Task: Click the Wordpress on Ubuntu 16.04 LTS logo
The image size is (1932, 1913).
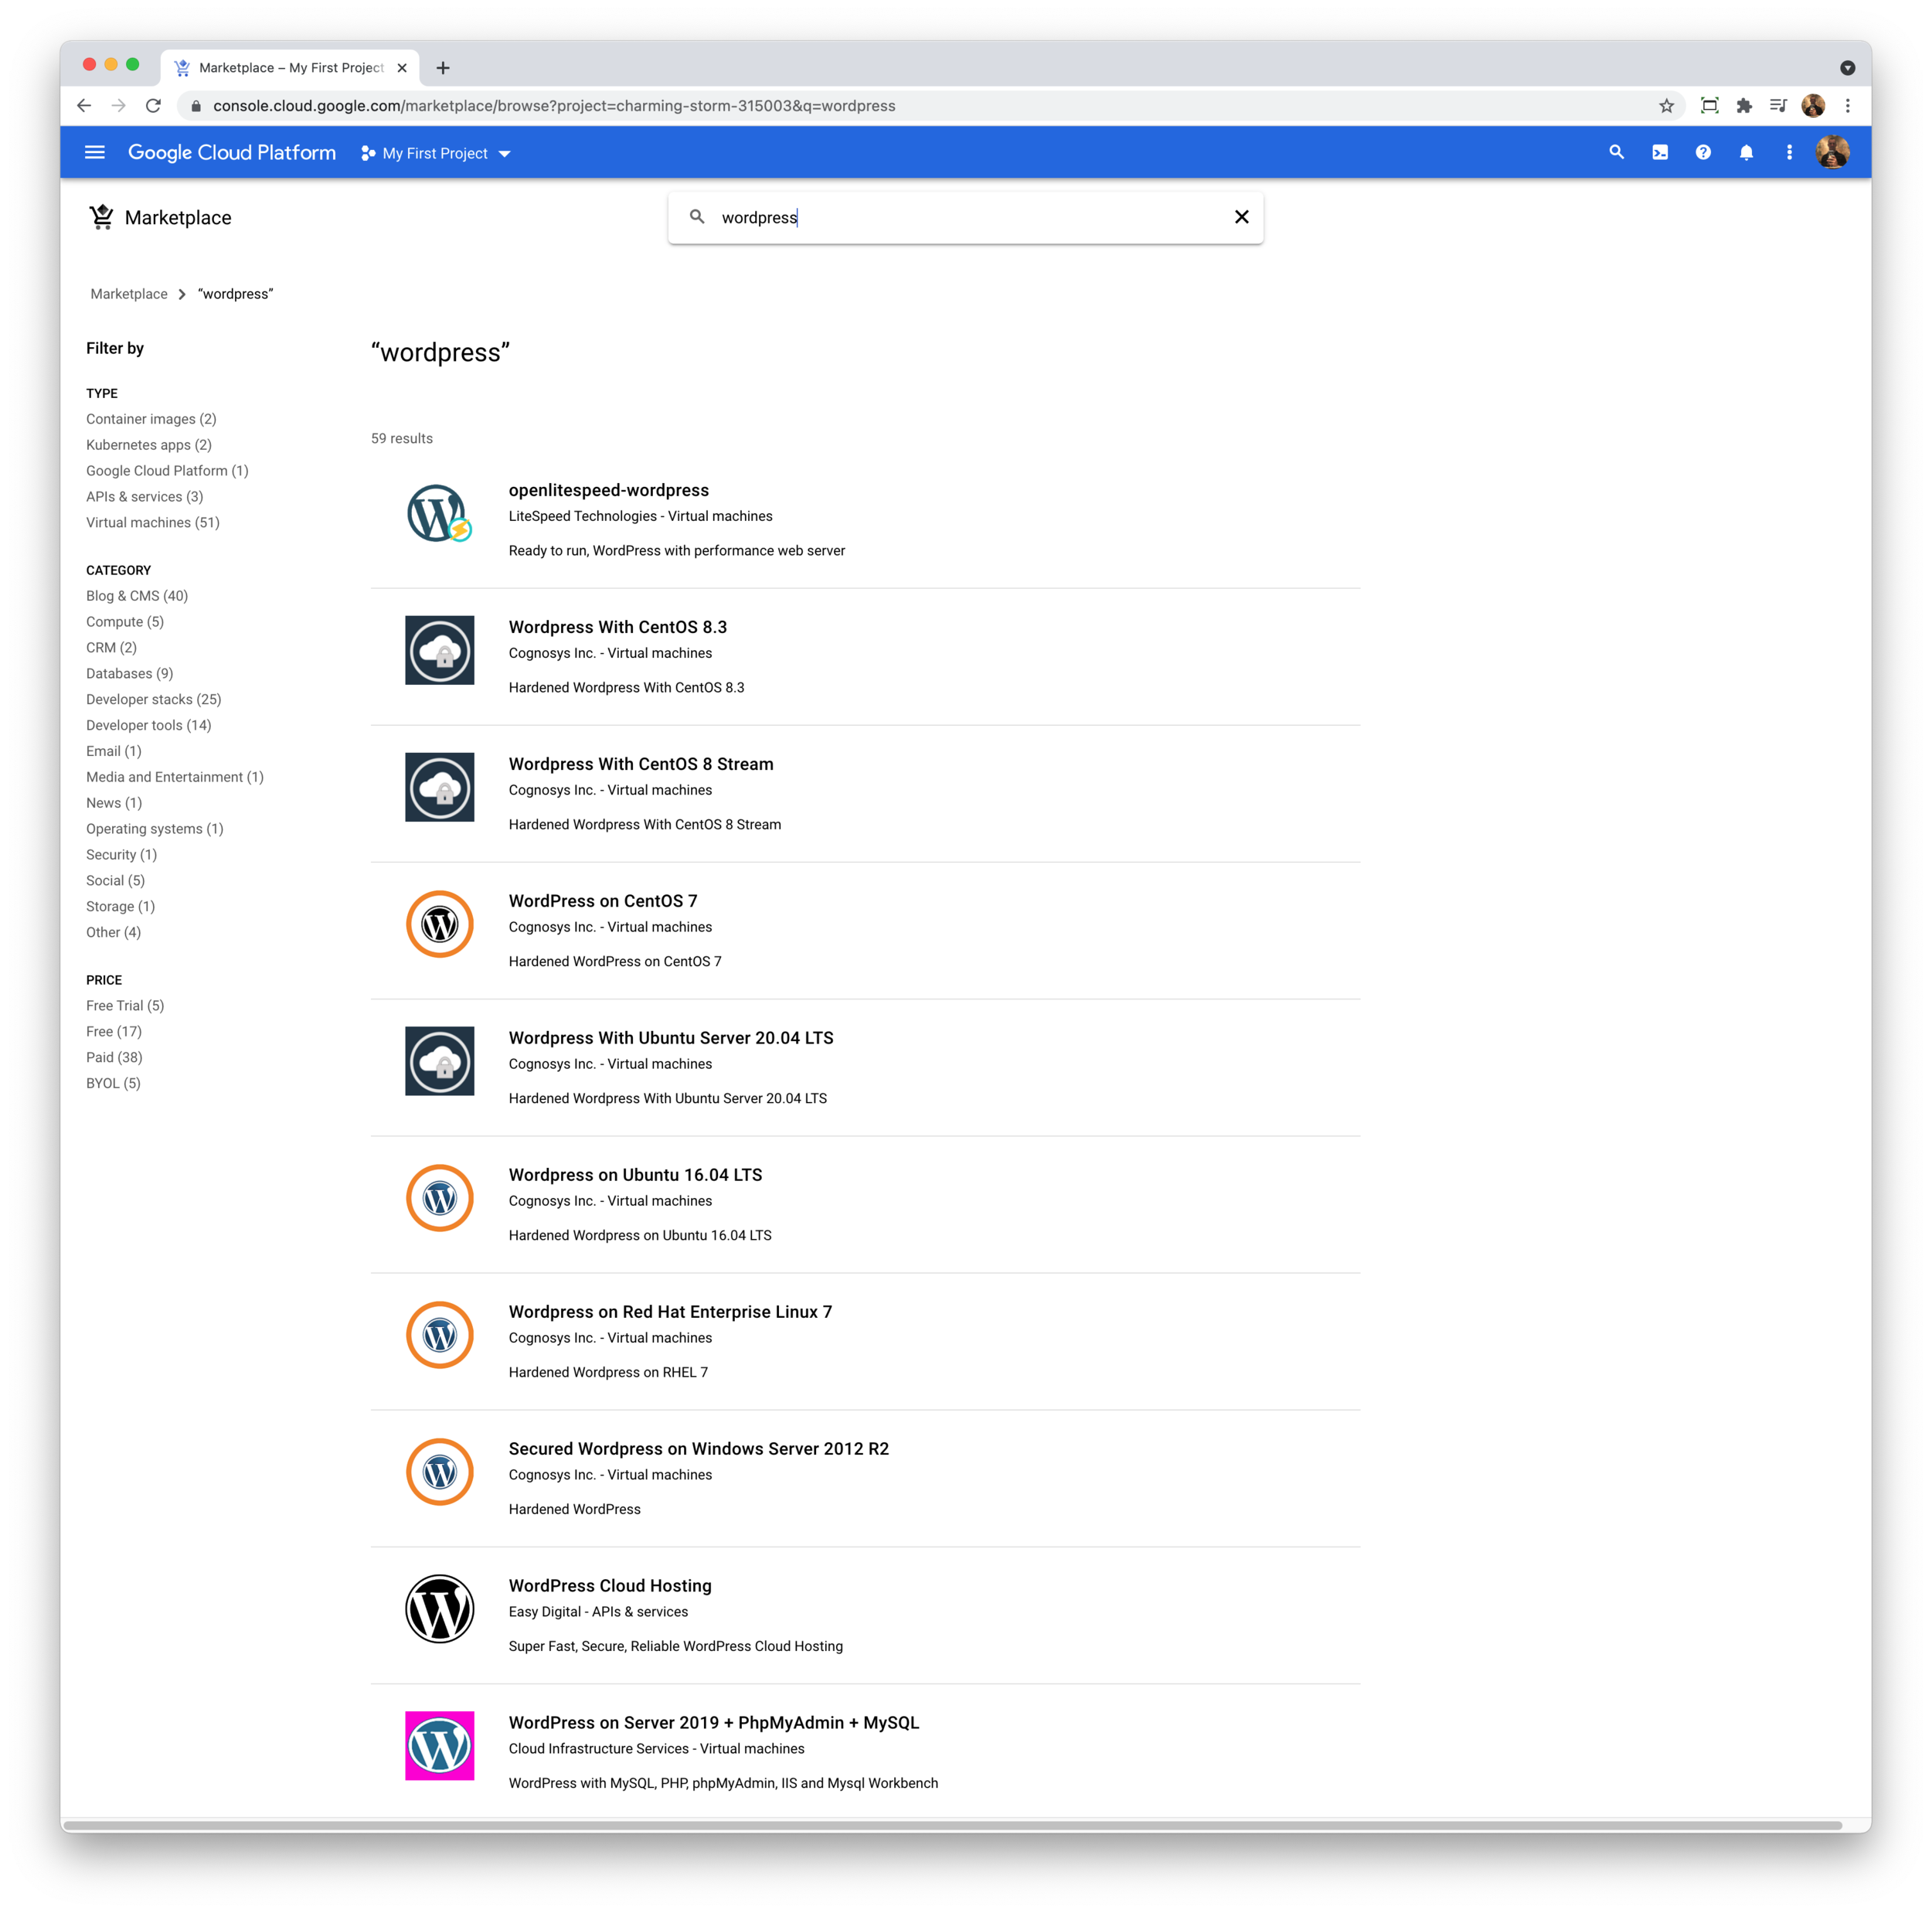Action: point(440,1198)
